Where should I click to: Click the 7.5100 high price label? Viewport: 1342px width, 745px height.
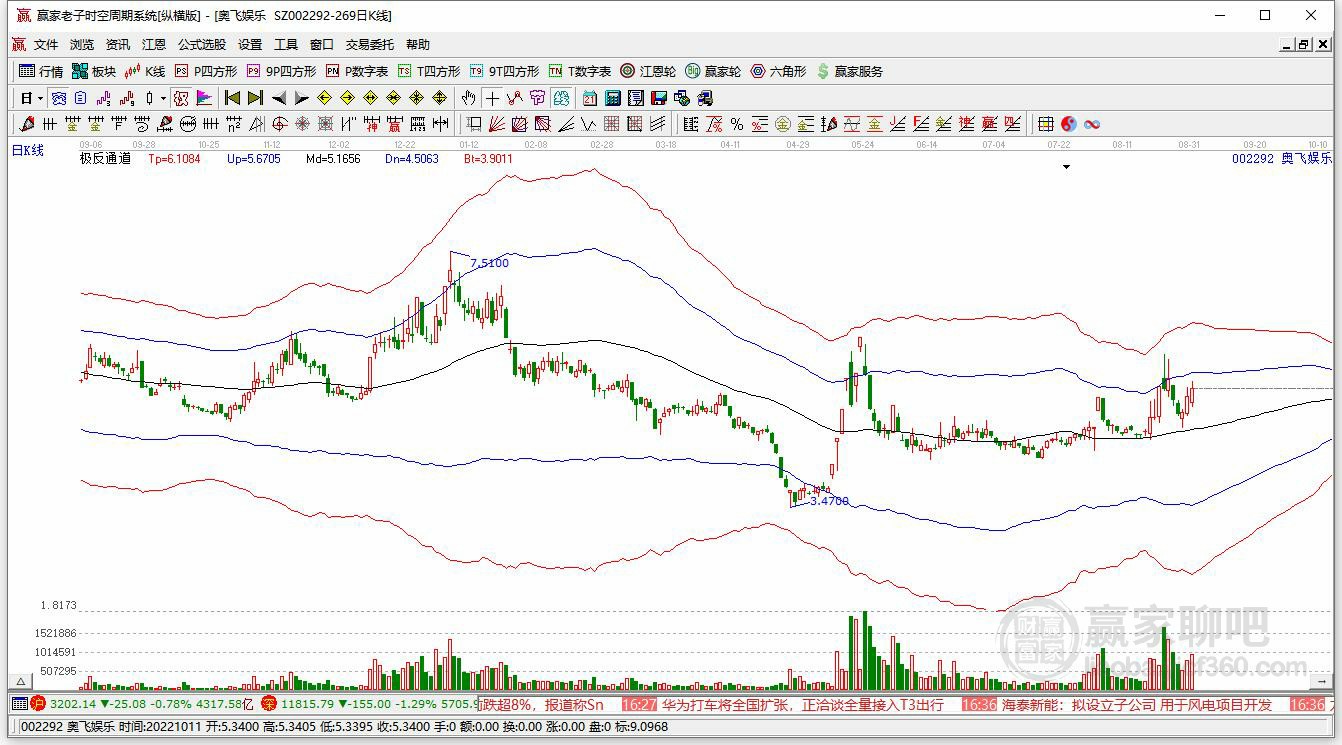point(489,263)
